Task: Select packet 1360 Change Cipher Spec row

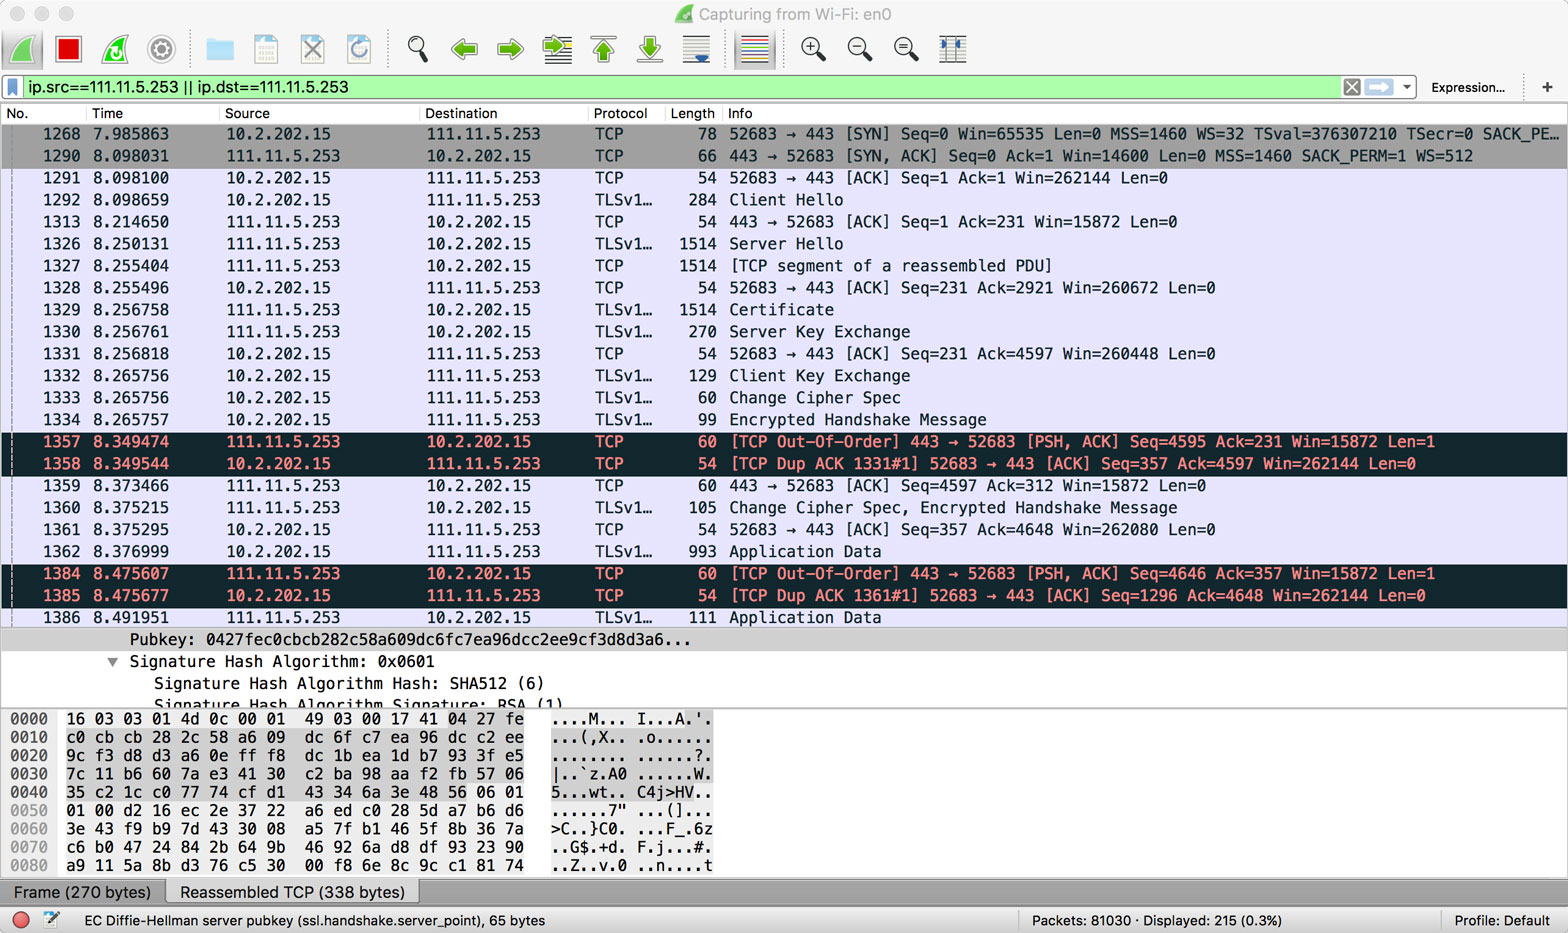Action: click(784, 508)
